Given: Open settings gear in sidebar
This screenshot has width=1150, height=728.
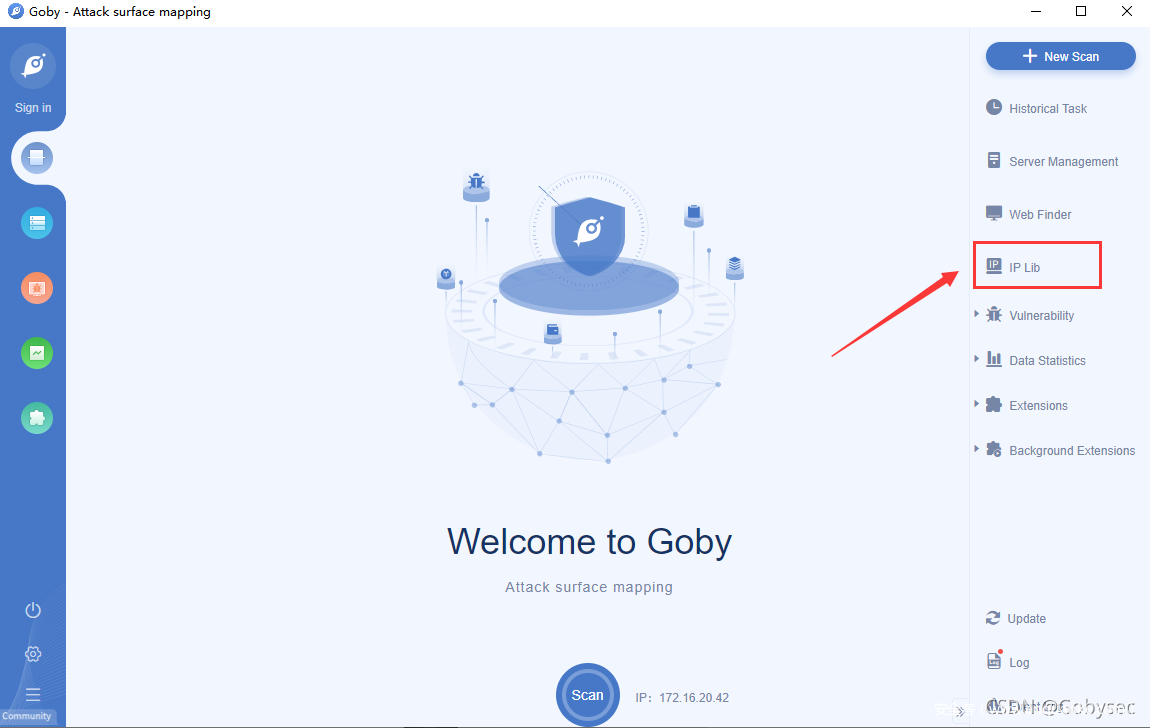Looking at the screenshot, I should 33,654.
